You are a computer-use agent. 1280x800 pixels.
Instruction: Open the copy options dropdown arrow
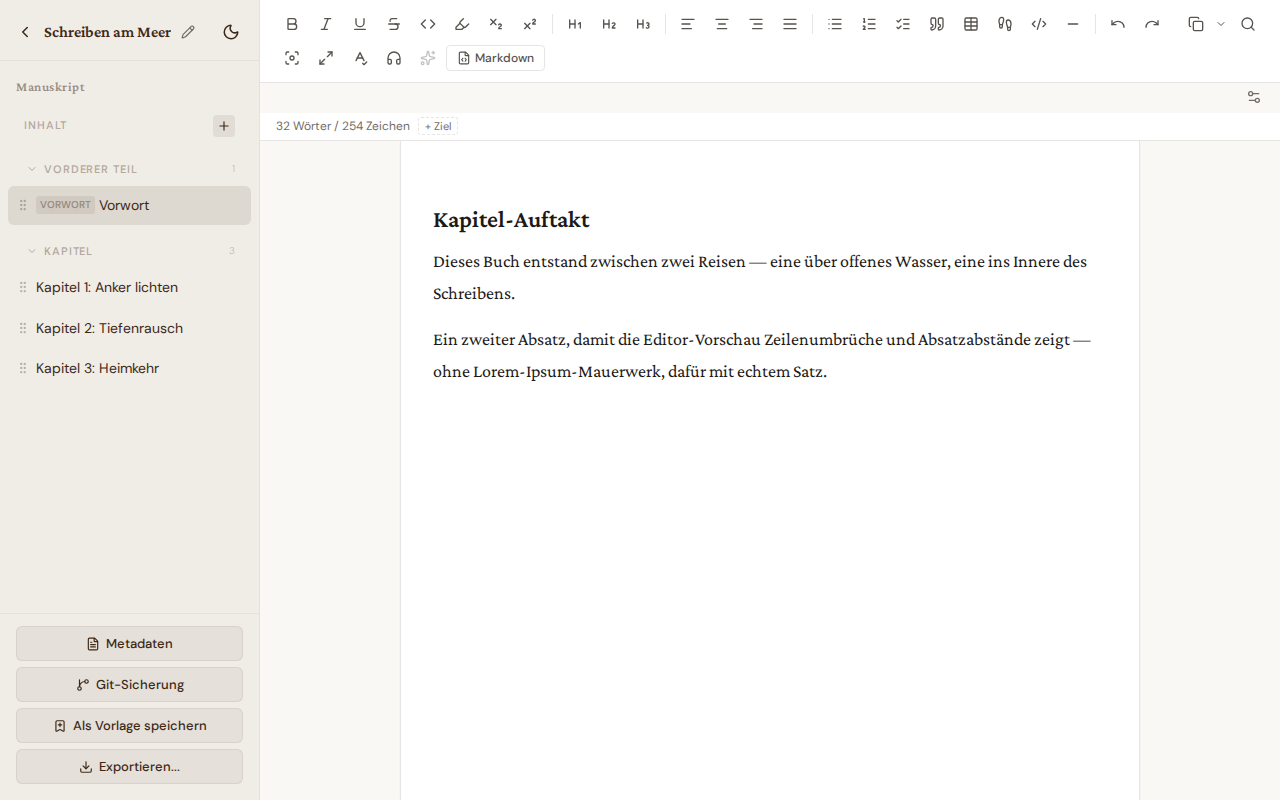[x=1221, y=24]
